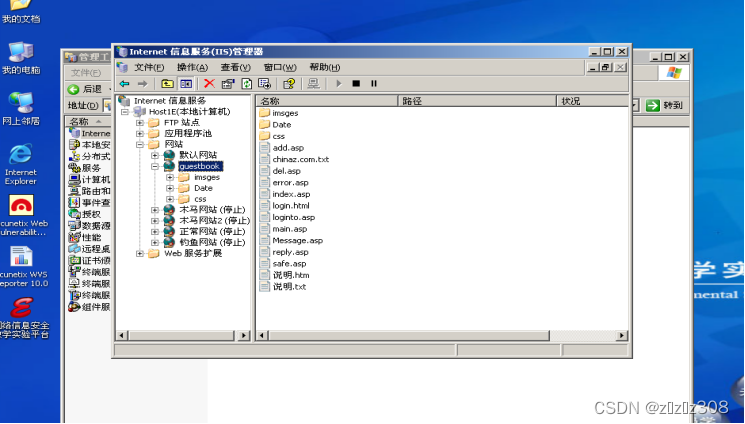This screenshot has height=424, width=745.
Task: Open Internet Explorer desktop icon
Action: pyautogui.click(x=20, y=164)
